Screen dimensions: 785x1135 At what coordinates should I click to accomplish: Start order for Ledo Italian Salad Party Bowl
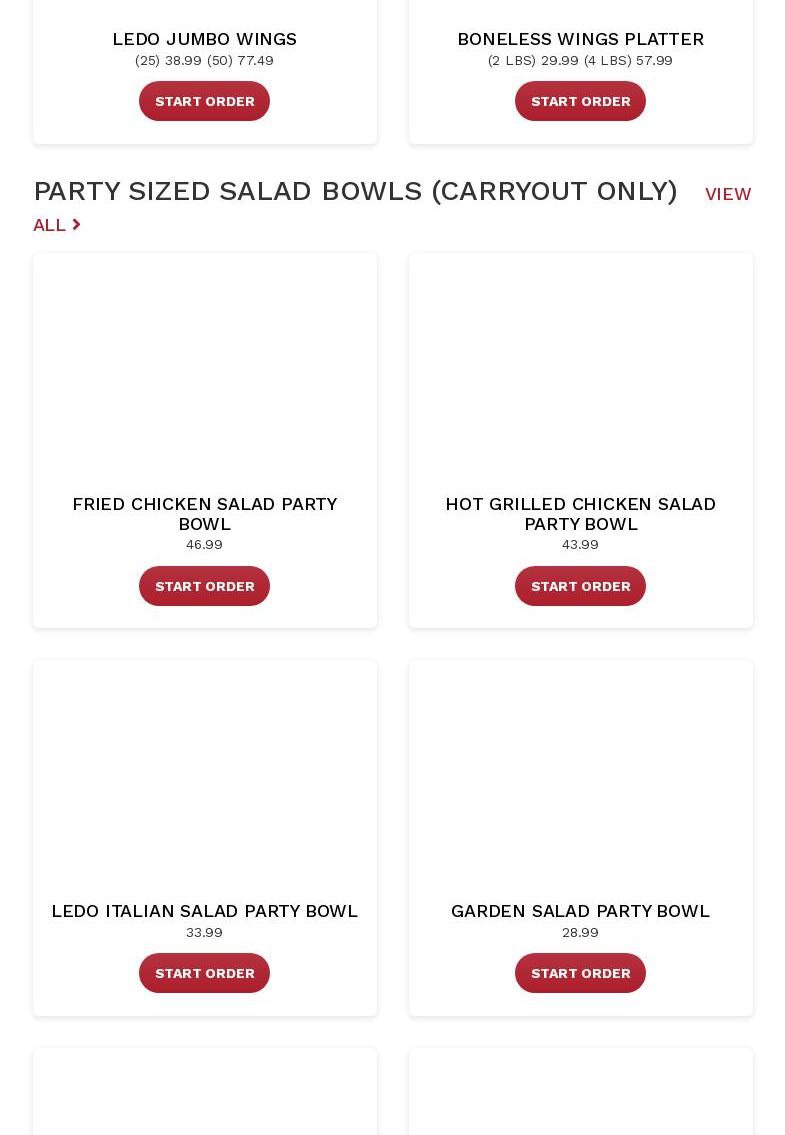(x=204, y=973)
